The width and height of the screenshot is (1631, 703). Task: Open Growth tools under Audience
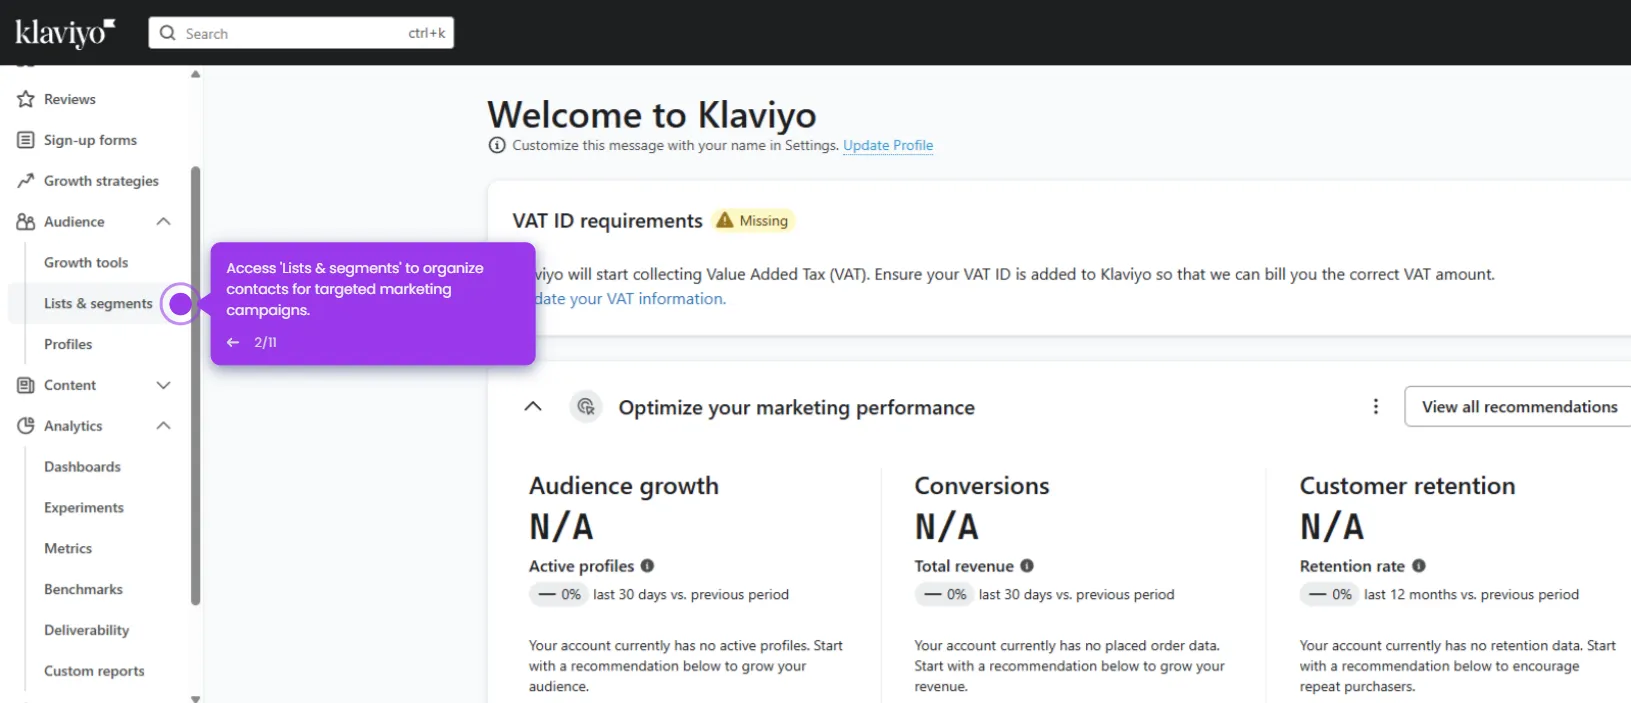tap(86, 263)
